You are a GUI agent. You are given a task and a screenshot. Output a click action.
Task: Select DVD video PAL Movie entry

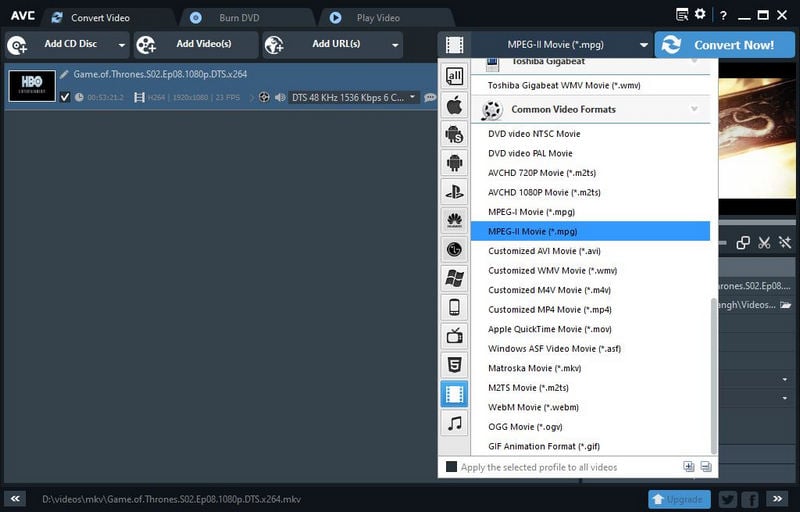click(x=590, y=153)
